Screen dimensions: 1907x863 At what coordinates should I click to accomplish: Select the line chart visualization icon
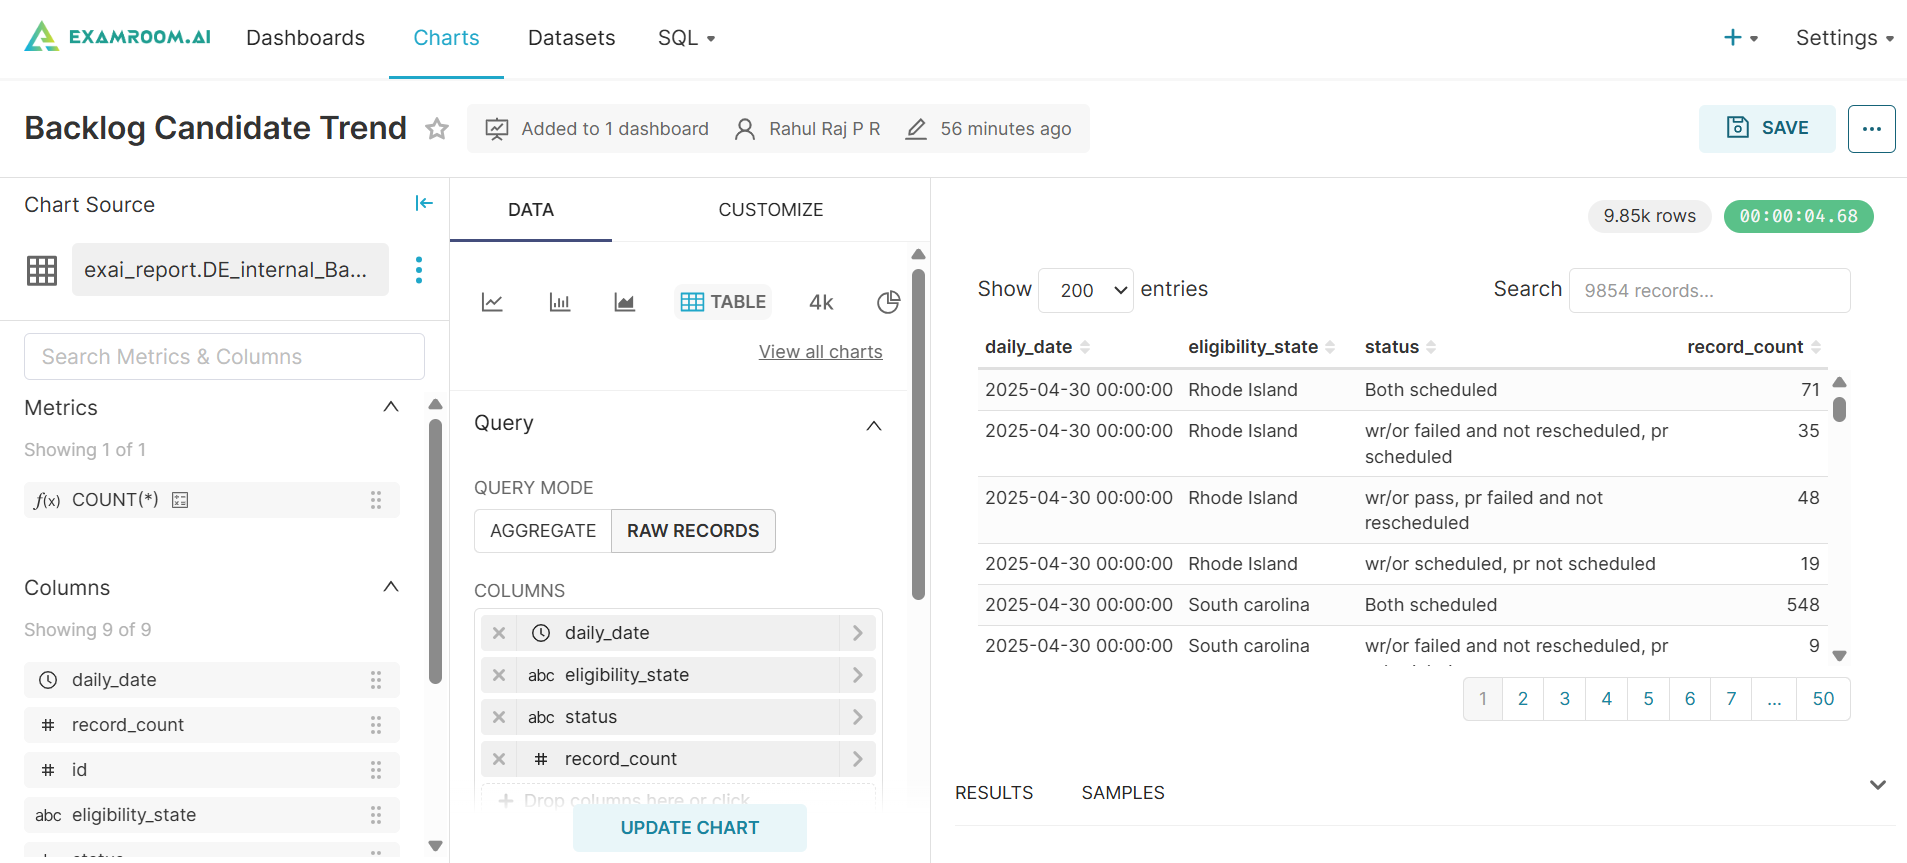tap(492, 302)
